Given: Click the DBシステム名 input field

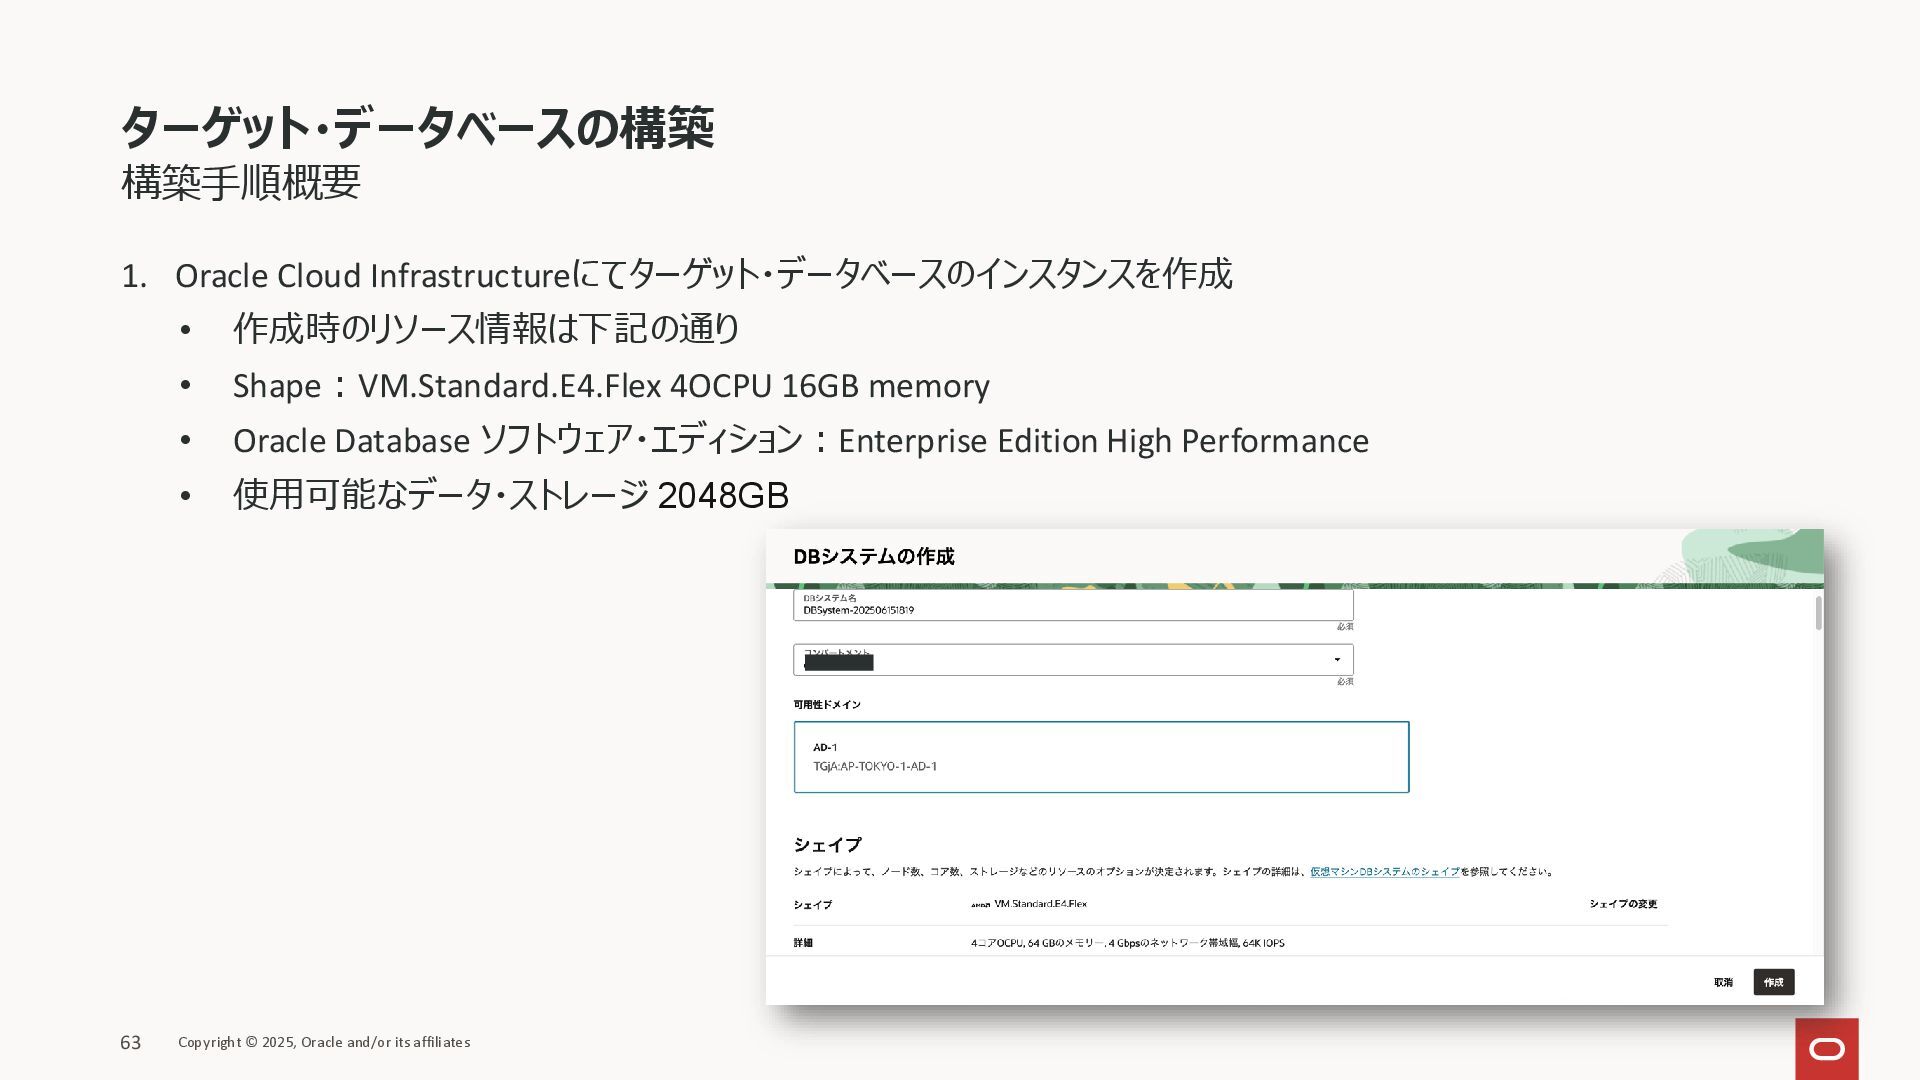Looking at the screenshot, I should (x=1073, y=605).
